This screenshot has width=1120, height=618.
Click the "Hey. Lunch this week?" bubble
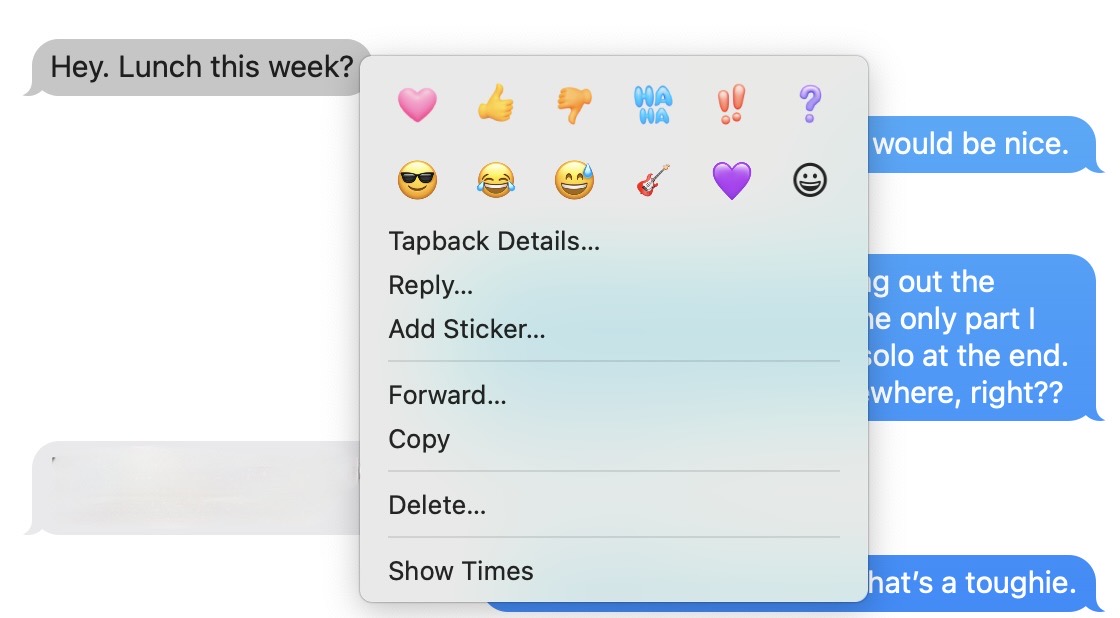pos(202,68)
